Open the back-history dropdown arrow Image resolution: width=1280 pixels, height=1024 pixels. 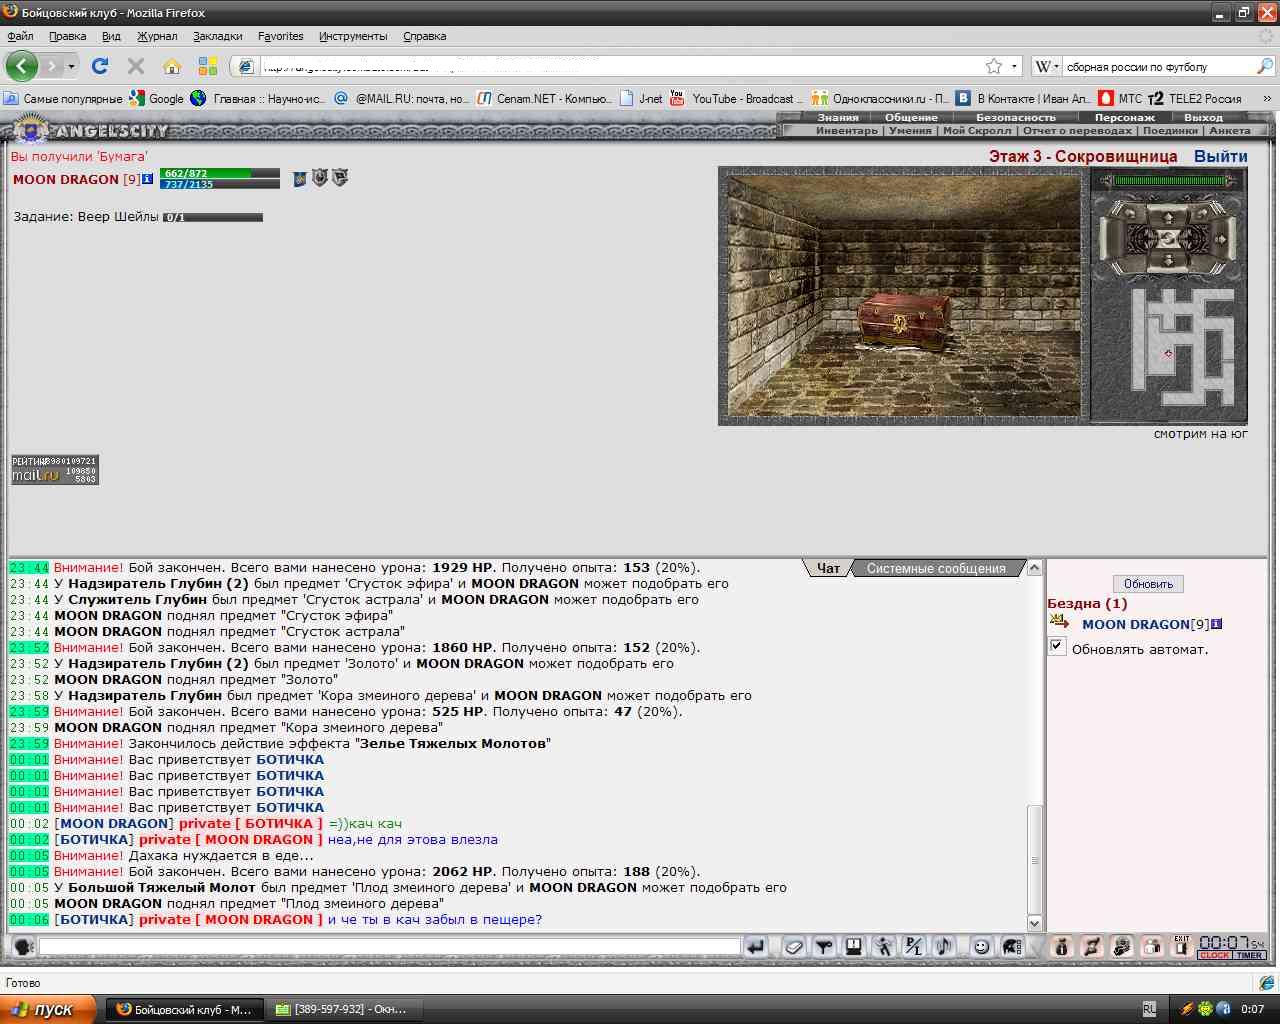click(71, 67)
